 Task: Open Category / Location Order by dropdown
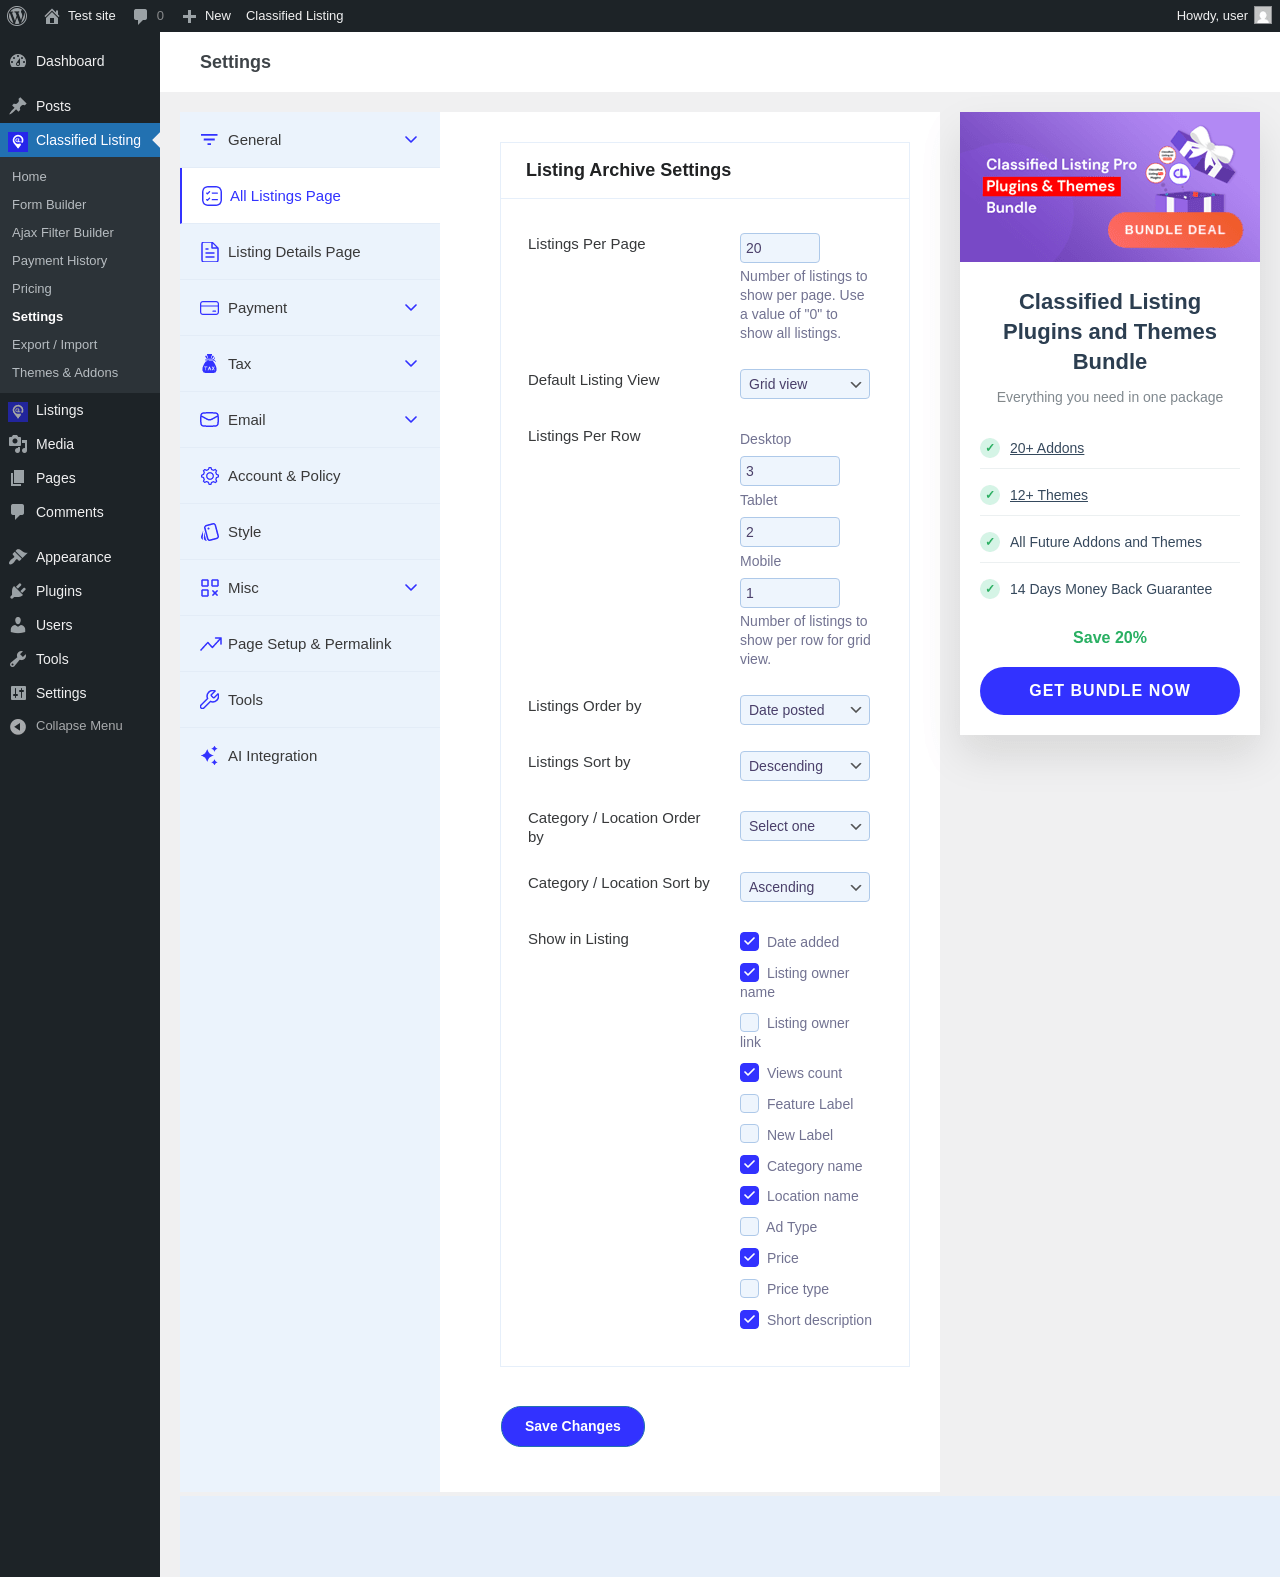[x=805, y=826]
